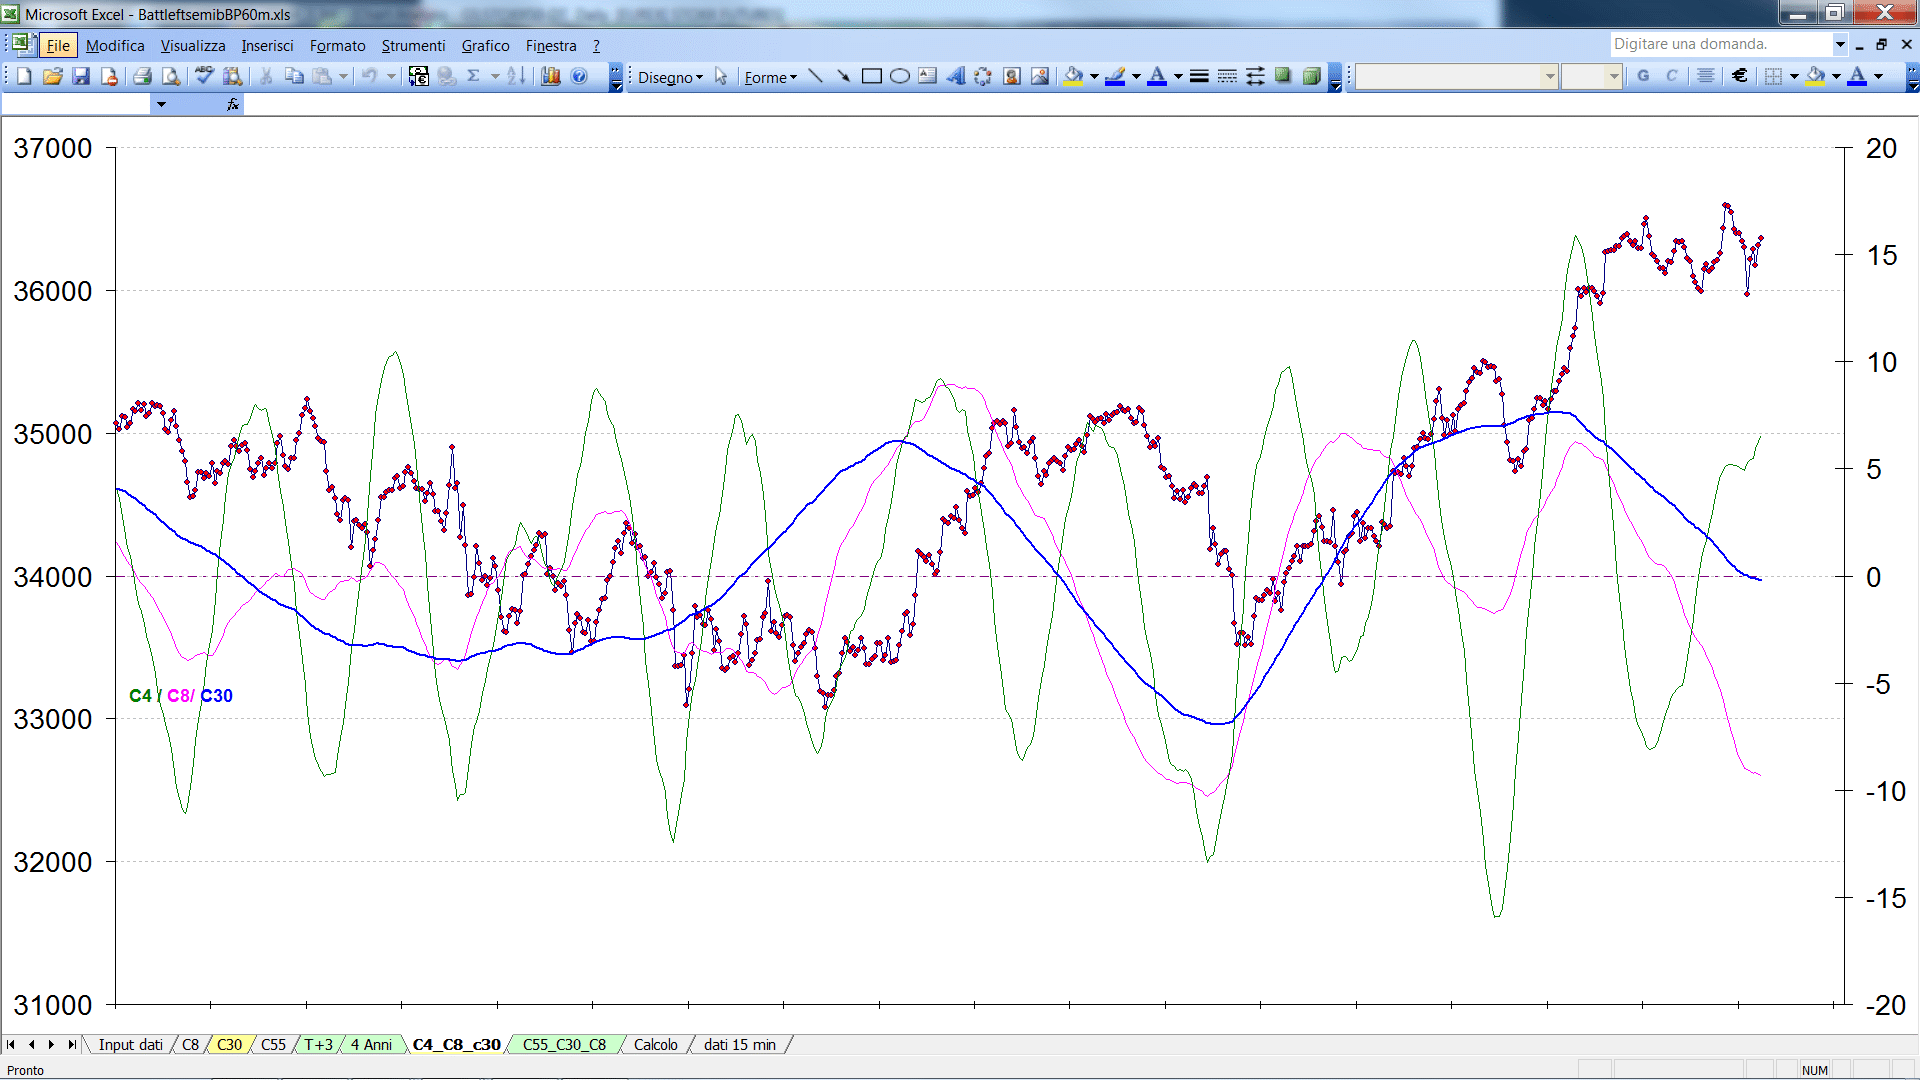Insert a diagram with the cycle icon

[984, 76]
